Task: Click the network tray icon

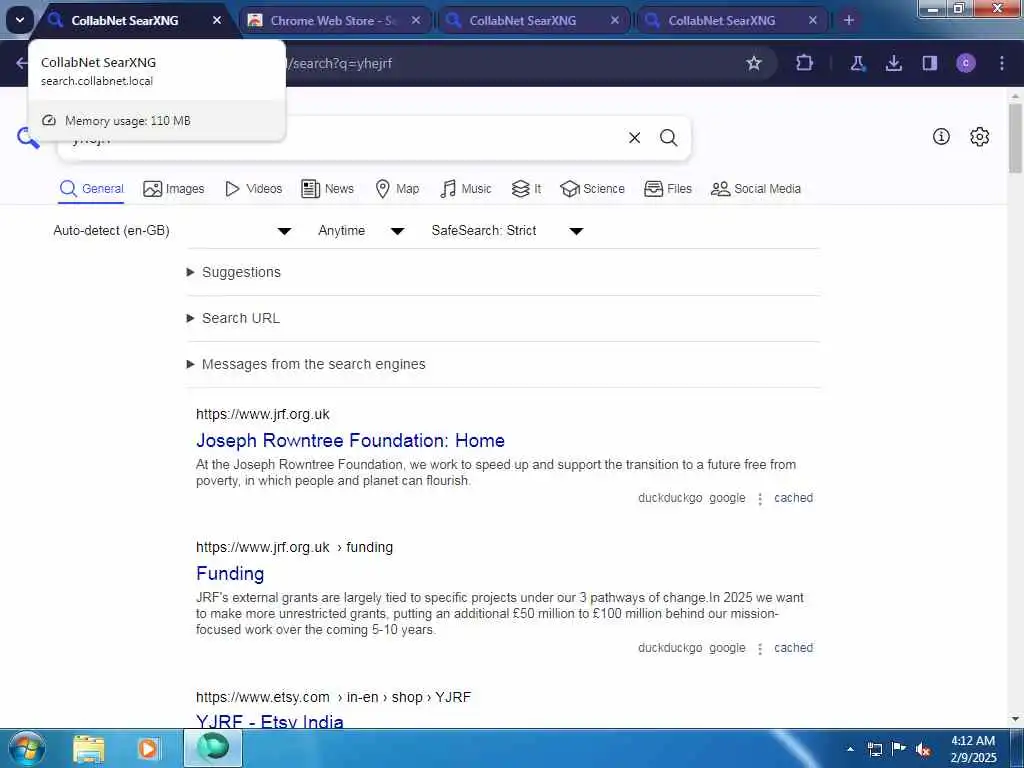Action: coord(875,749)
